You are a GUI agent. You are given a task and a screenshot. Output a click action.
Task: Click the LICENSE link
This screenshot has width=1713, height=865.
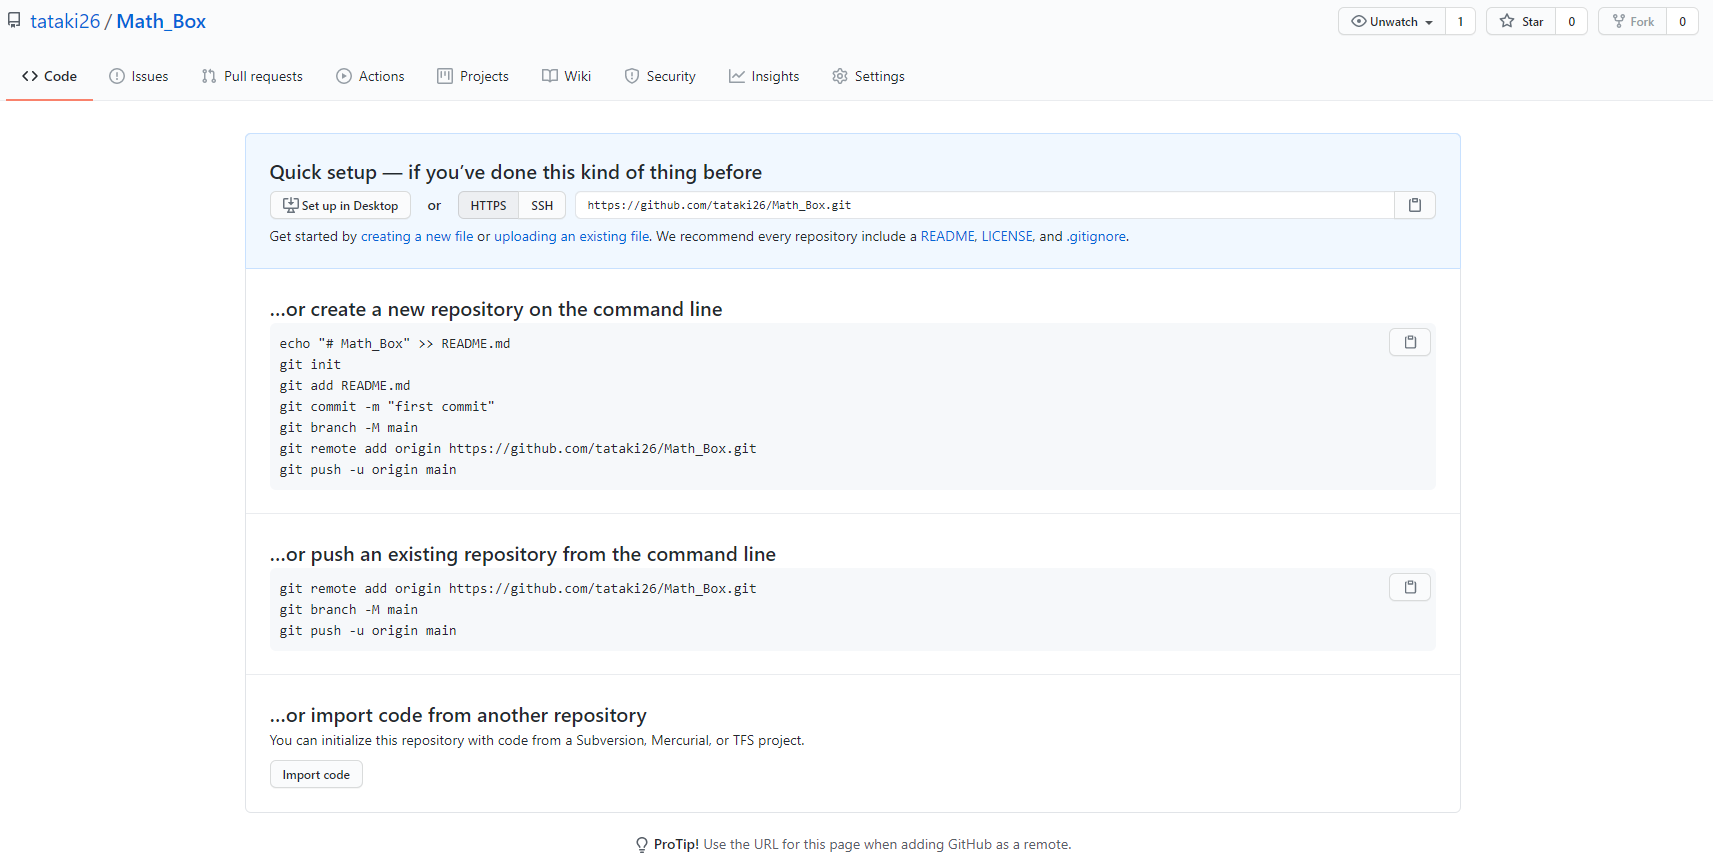pos(1008,237)
